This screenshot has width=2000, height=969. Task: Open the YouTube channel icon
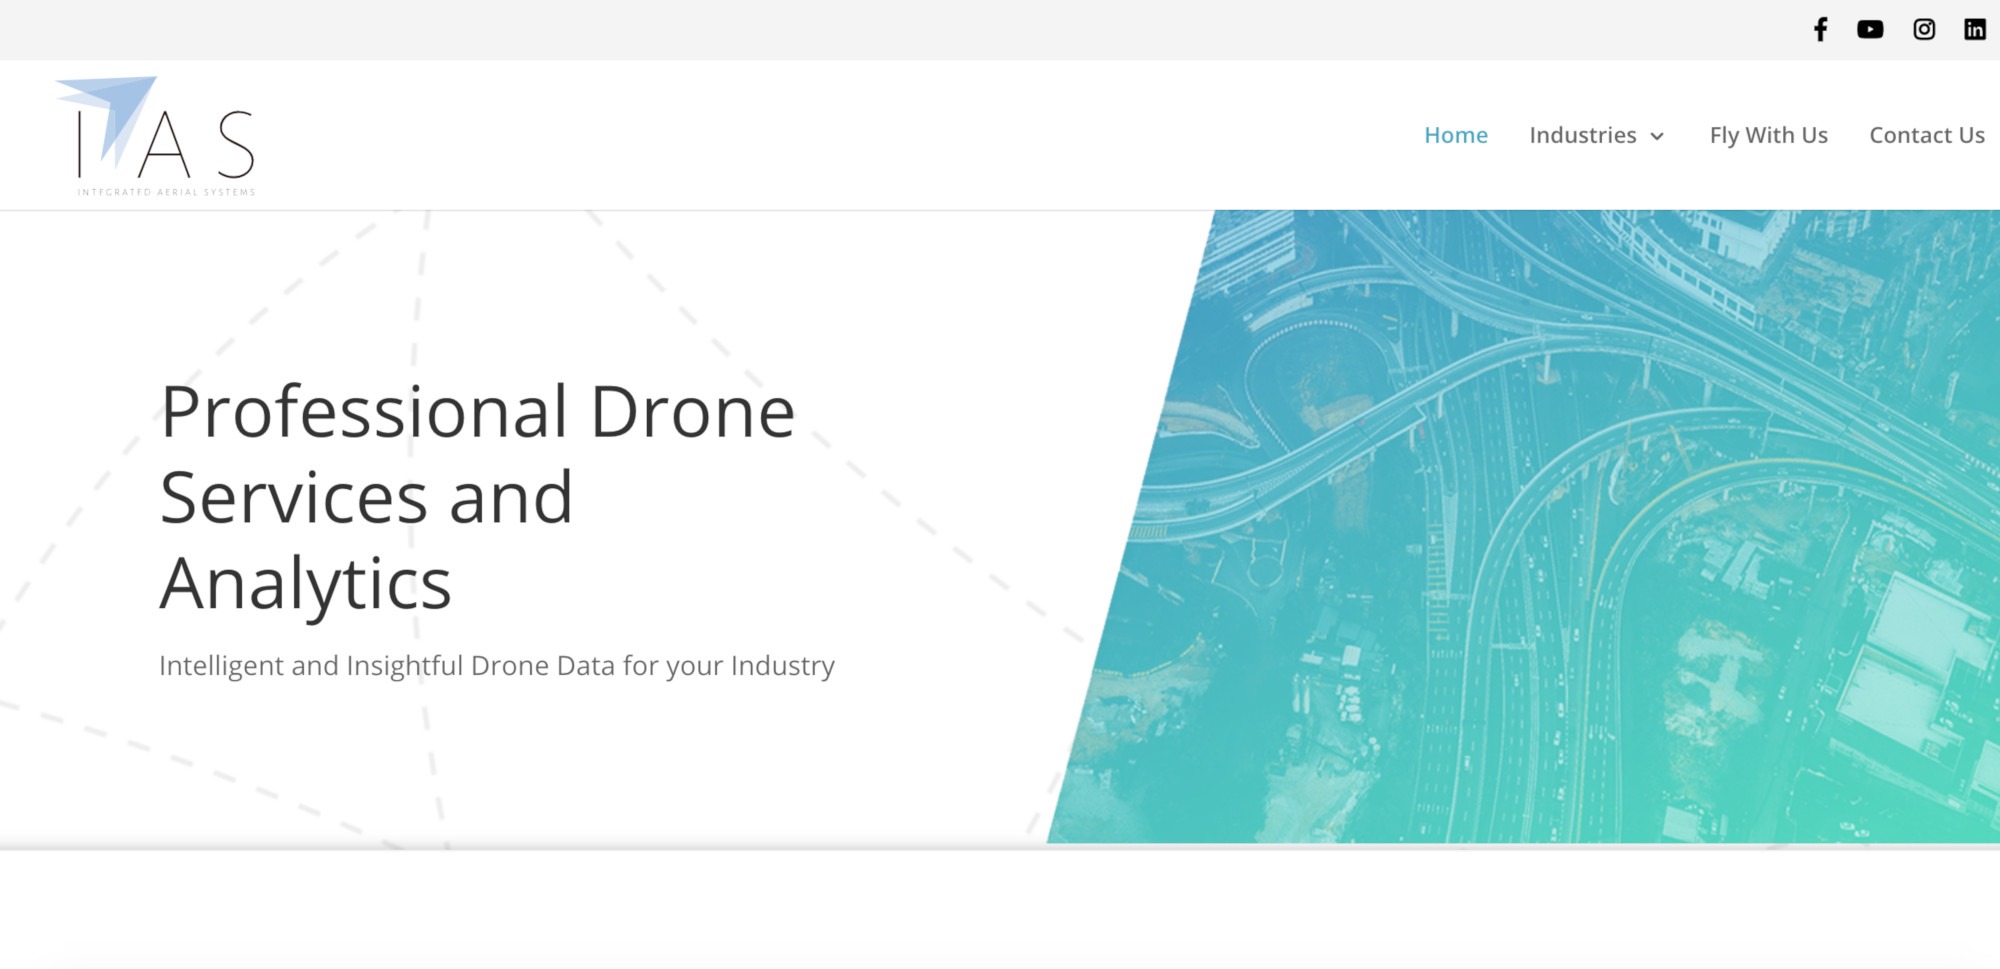tap(1870, 29)
